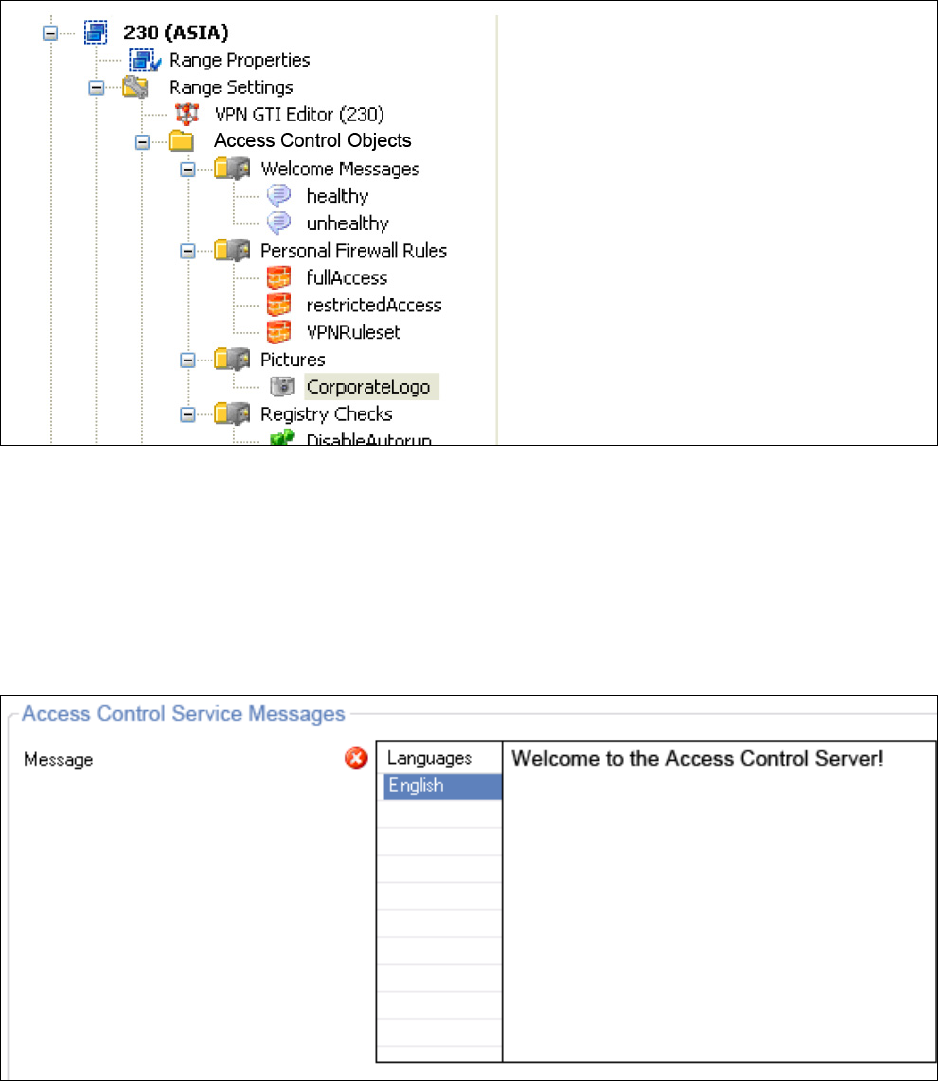Image resolution: width=938 pixels, height=1081 pixels.
Task: Collapse the Welcome Messages node
Action: coord(188,169)
